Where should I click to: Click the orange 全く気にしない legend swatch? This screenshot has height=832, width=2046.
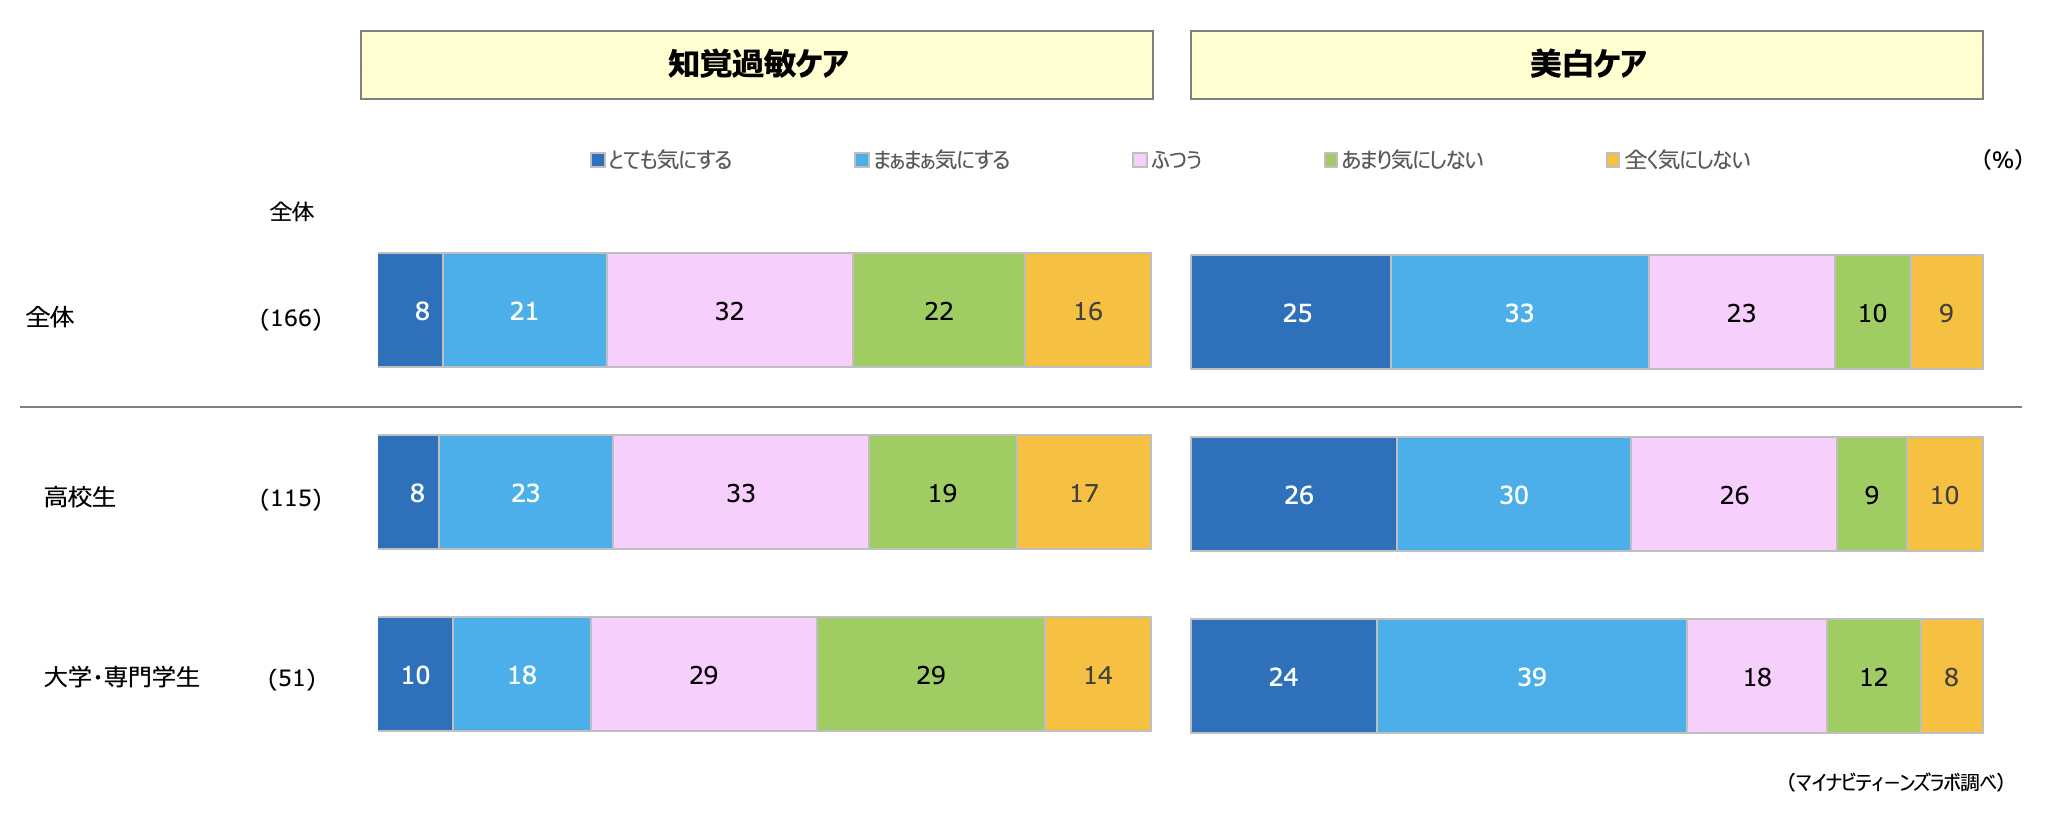pyautogui.click(x=1613, y=160)
